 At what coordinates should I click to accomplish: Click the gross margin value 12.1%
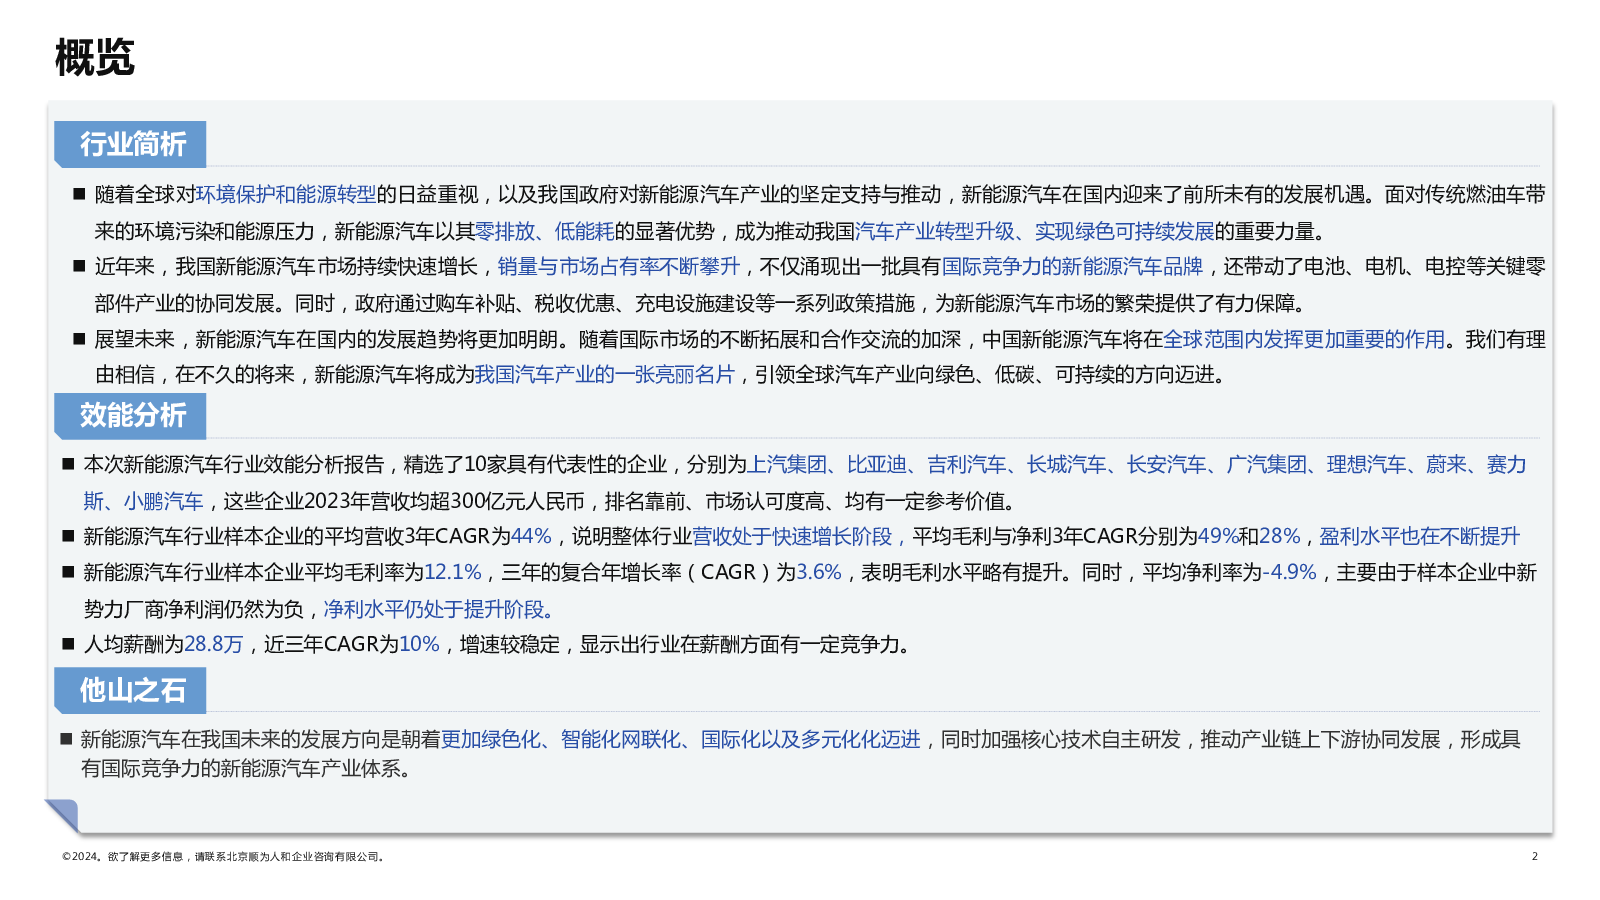(453, 572)
